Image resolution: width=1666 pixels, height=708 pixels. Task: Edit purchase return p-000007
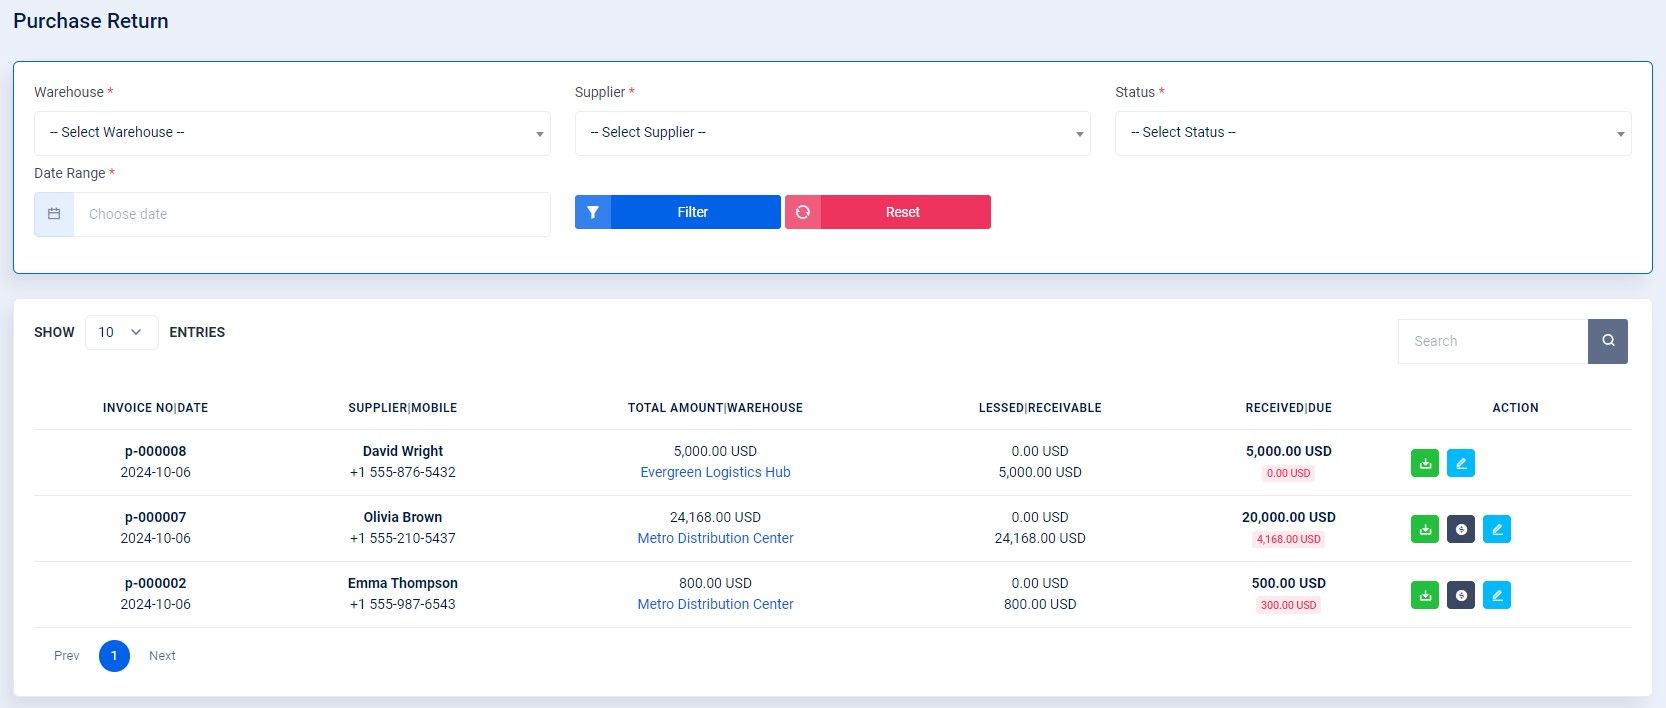[x=1496, y=529]
